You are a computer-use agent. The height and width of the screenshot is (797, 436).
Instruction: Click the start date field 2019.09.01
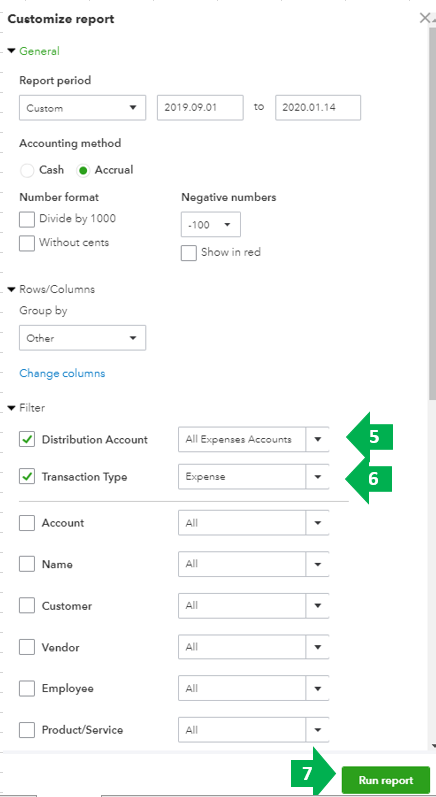pyautogui.click(x=200, y=108)
